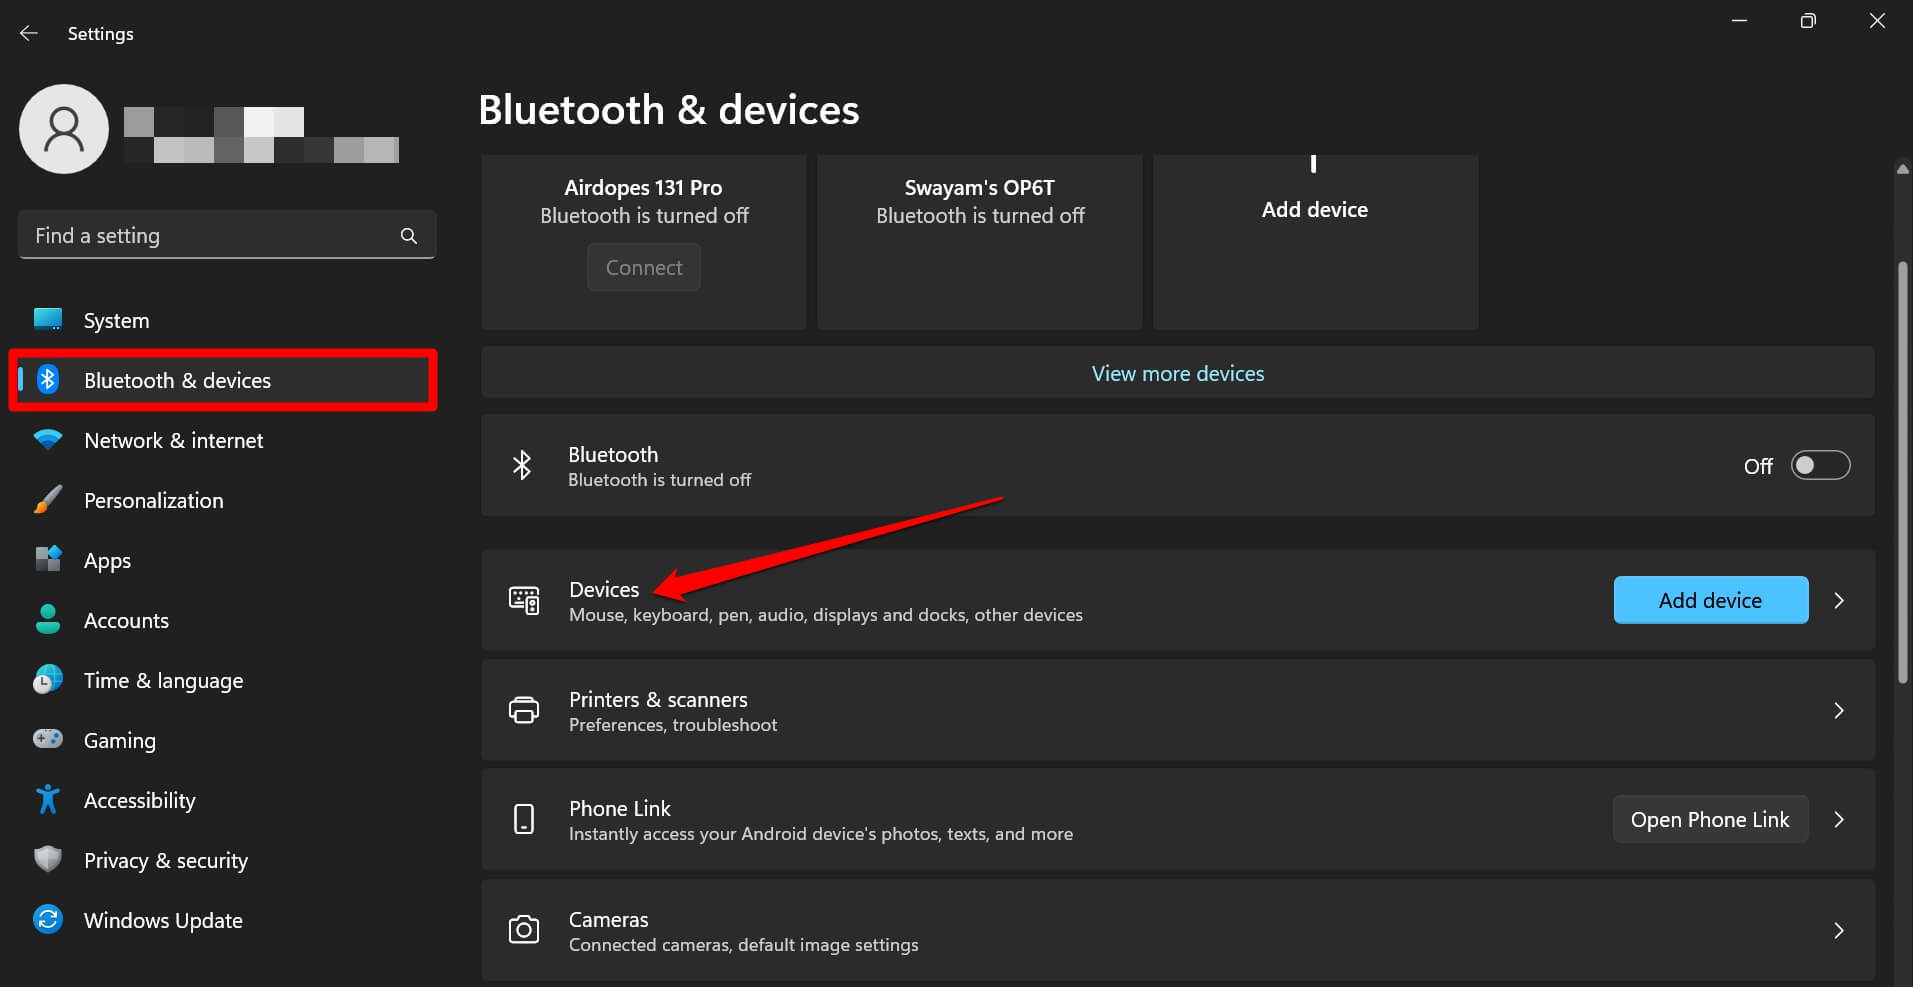The height and width of the screenshot is (987, 1913).
Task: Click the back arrow in Settings header
Action: (x=29, y=33)
